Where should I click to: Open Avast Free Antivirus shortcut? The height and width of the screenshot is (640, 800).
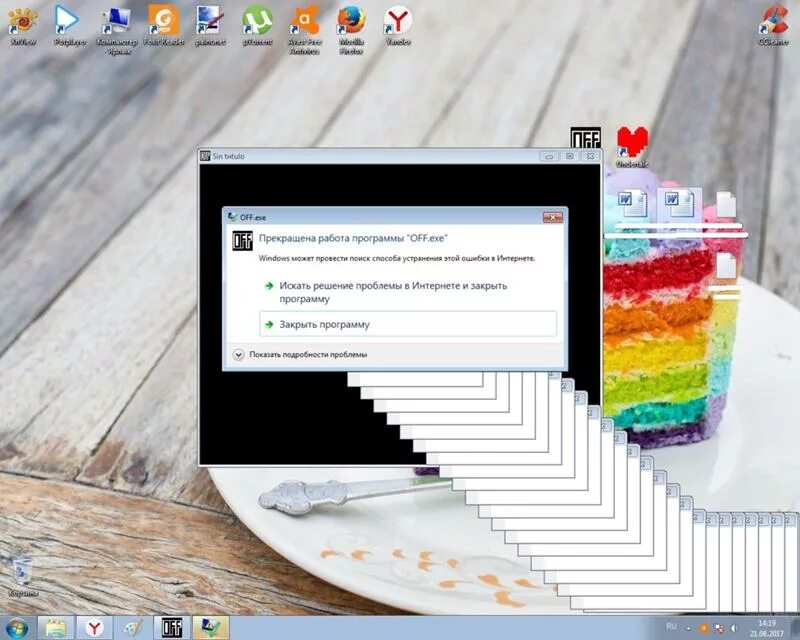click(x=305, y=31)
